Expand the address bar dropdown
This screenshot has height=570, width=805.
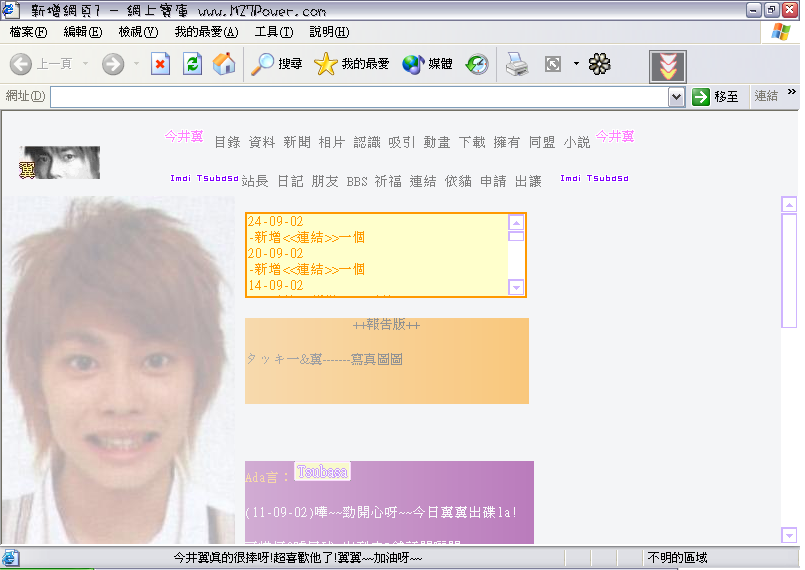pos(676,97)
